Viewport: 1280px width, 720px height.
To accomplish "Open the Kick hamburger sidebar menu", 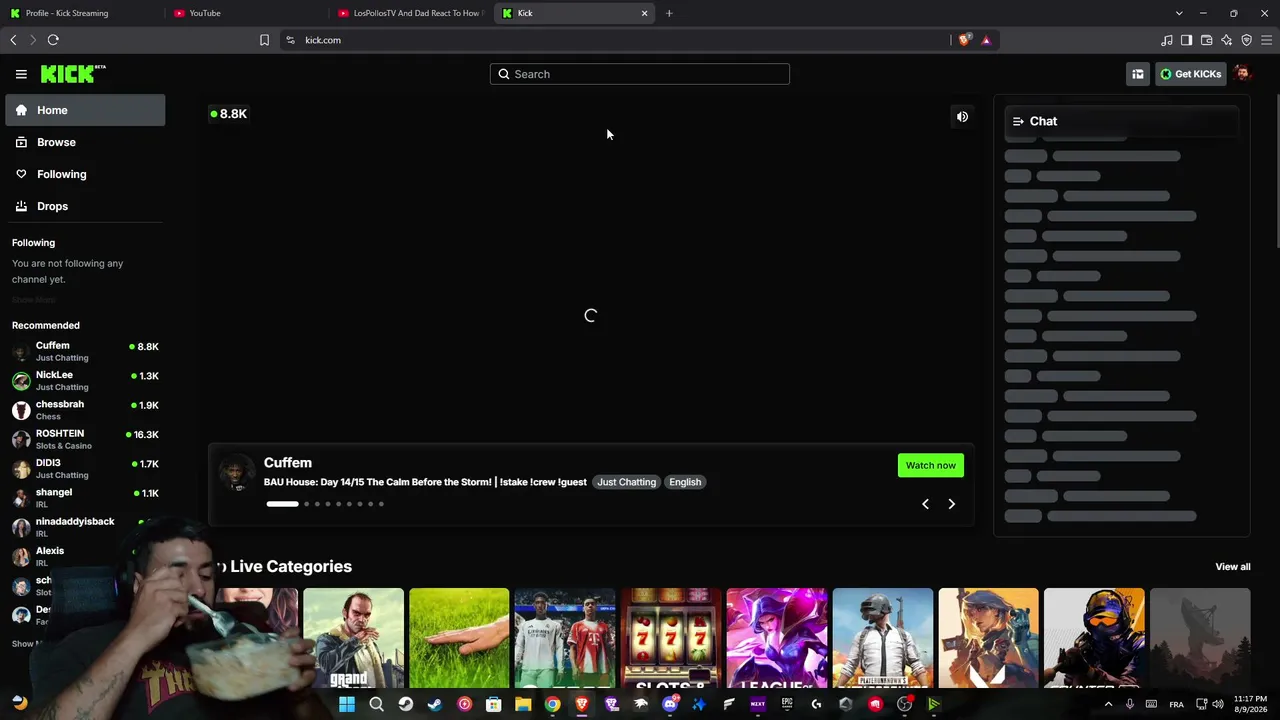I will click(21, 74).
